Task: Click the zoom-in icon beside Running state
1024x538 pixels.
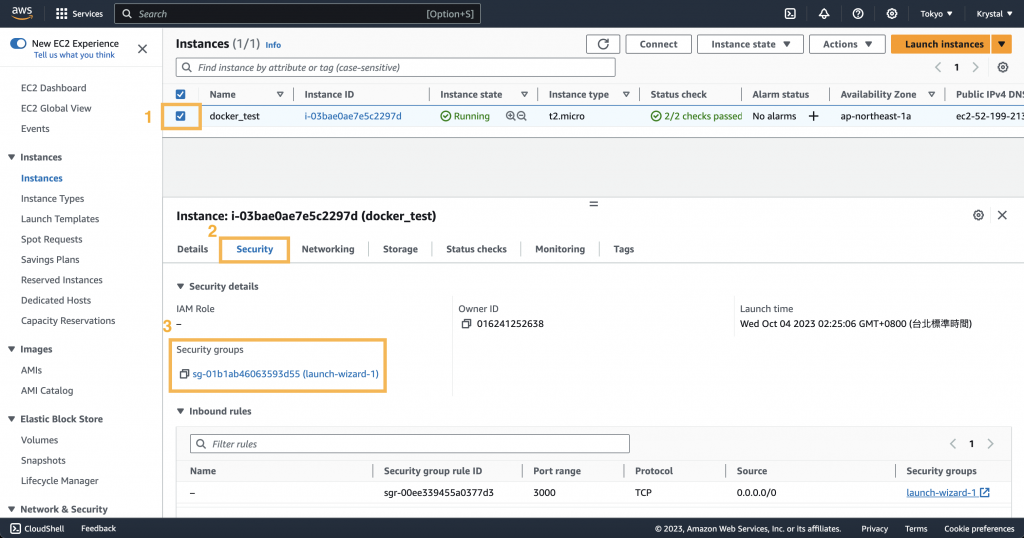Action: point(511,116)
